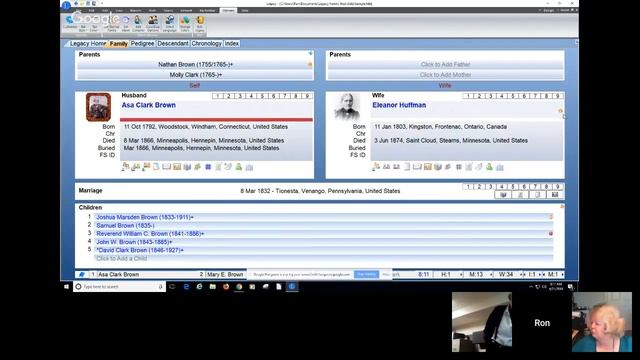
Task: Open Microsoft Edge from taskbar
Action: click(186, 287)
